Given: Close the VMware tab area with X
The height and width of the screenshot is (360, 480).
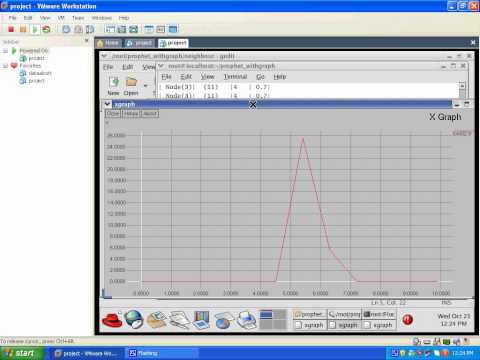Looking at the screenshot, I should point(473,43).
